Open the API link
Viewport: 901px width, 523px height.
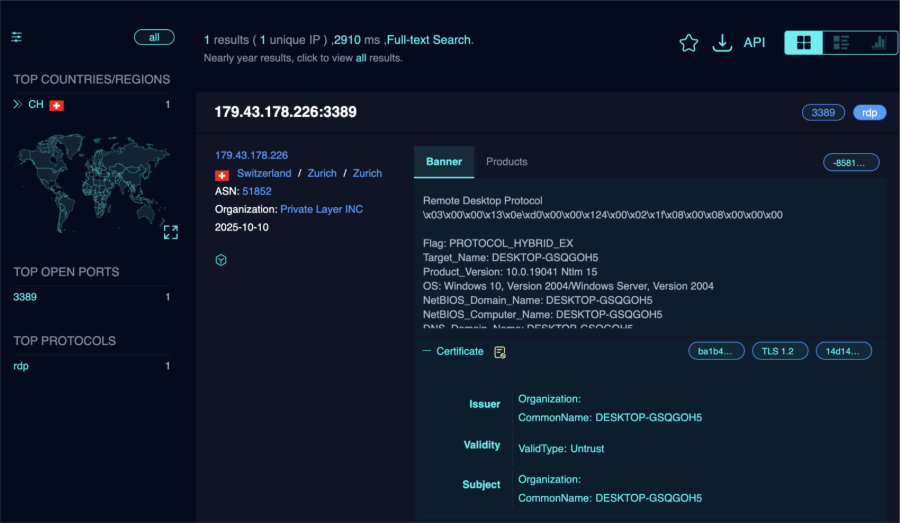coord(754,43)
